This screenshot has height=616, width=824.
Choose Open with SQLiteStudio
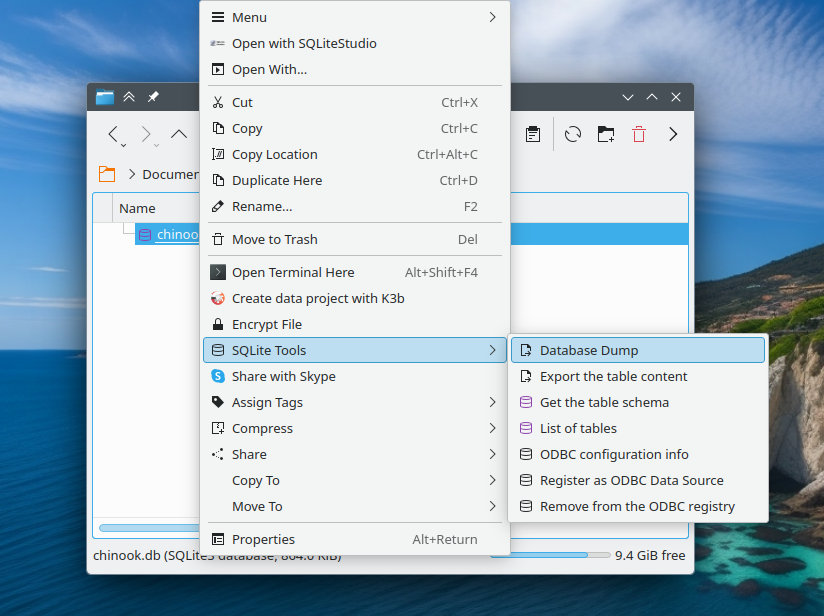click(355, 44)
